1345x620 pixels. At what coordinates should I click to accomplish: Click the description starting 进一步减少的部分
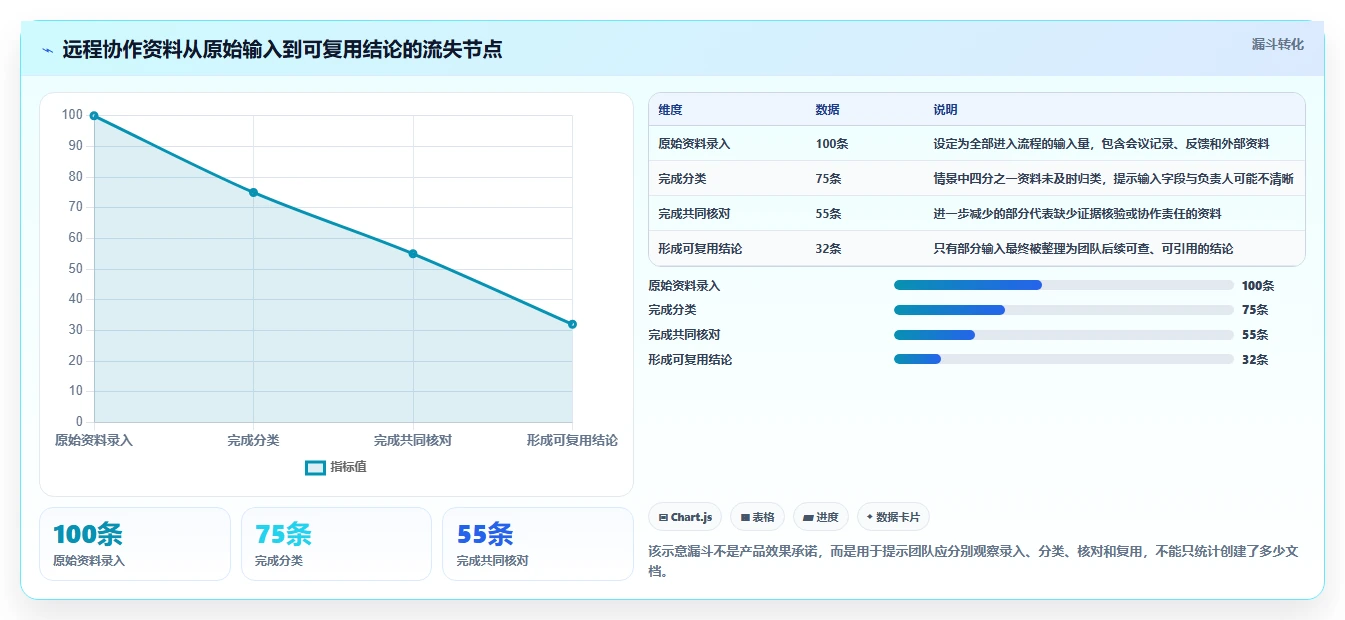pyautogui.click(x=1077, y=213)
